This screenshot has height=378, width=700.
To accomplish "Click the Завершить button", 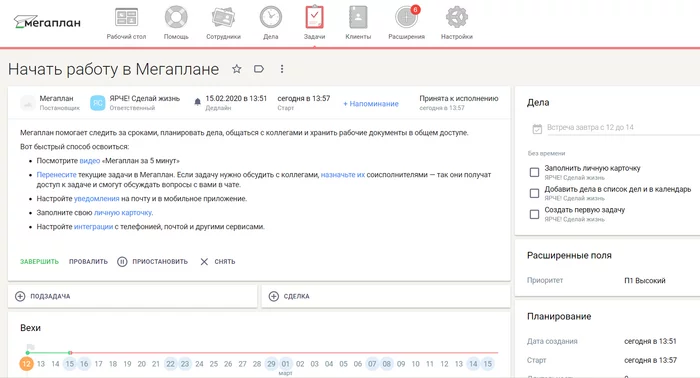I will click(39, 262).
